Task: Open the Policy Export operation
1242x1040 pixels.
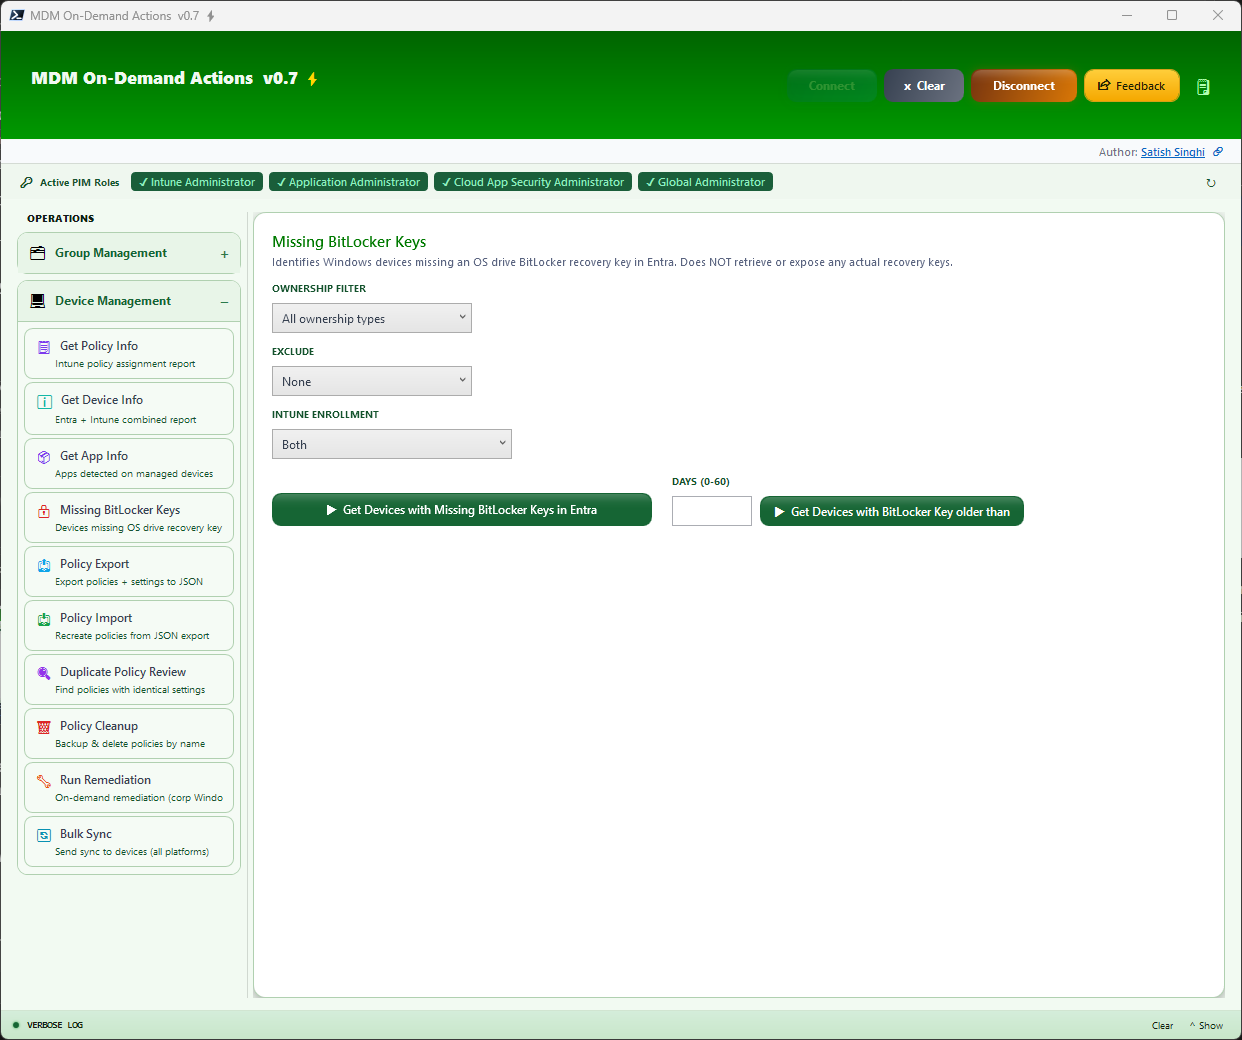Action: 129,572
